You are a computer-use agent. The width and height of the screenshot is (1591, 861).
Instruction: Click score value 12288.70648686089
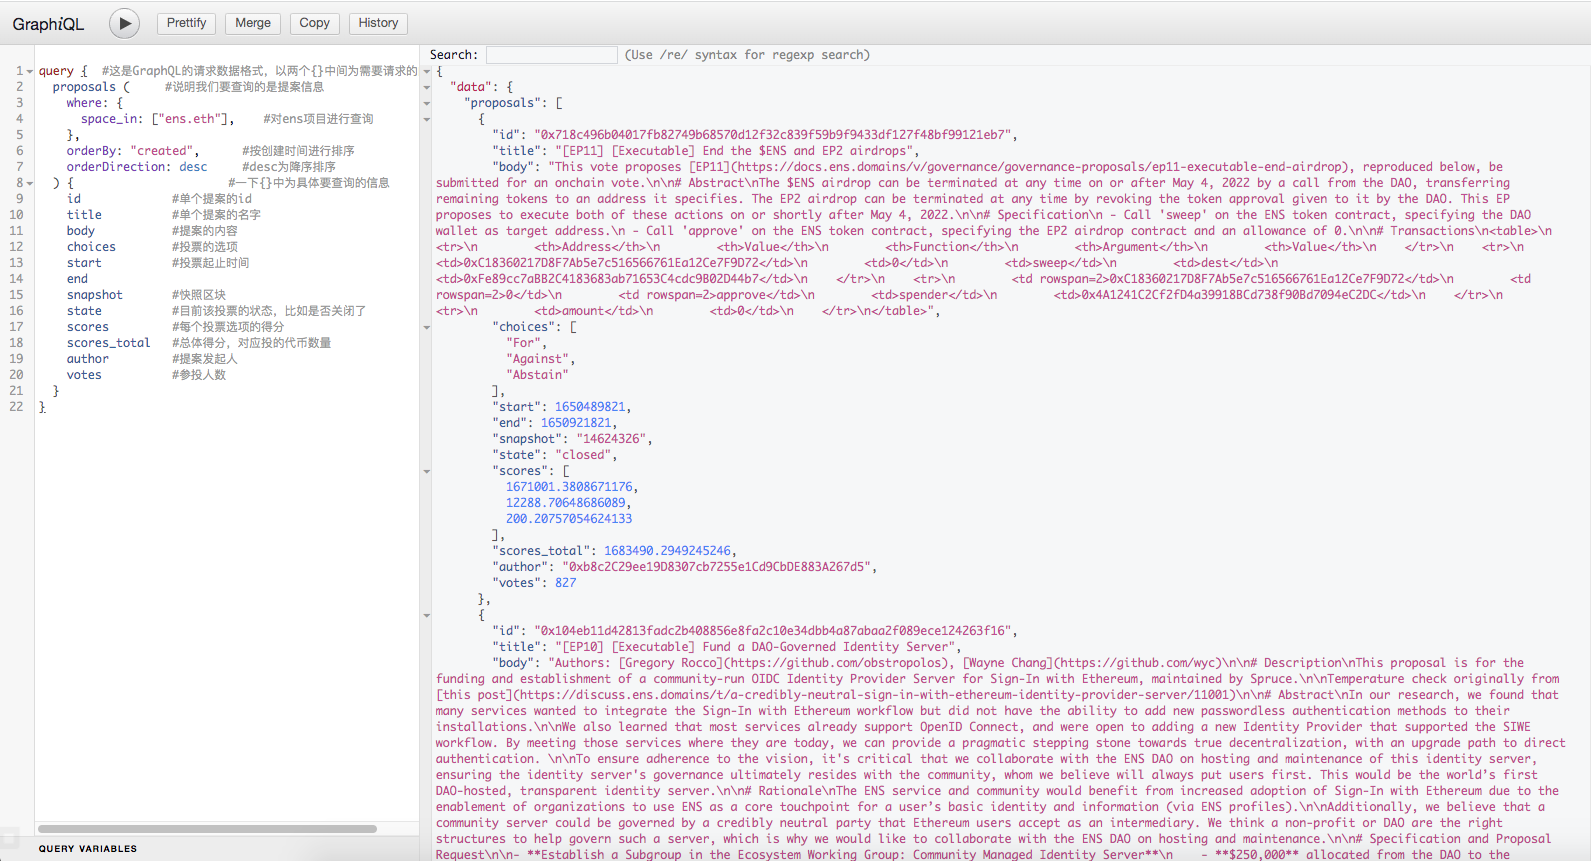point(566,503)
